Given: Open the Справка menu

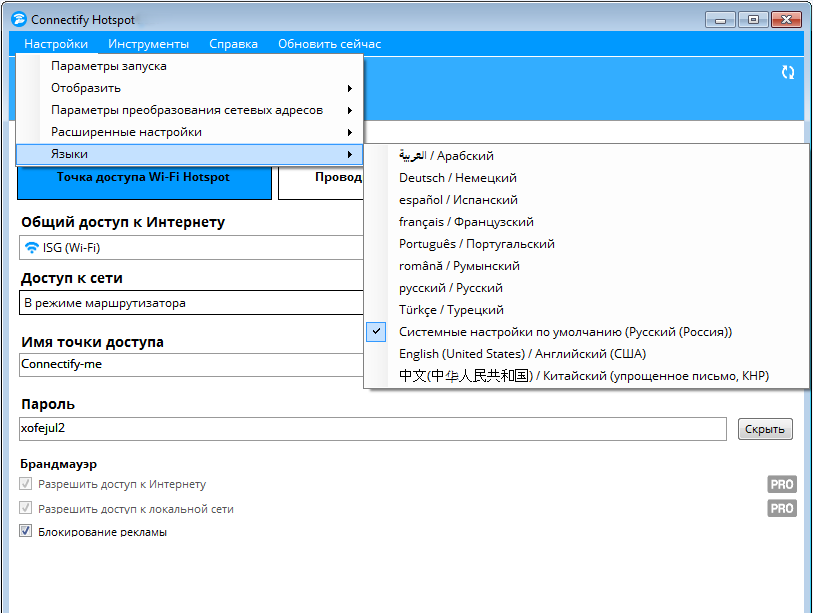Looking at the screenshot, I should tap(233, 44).
